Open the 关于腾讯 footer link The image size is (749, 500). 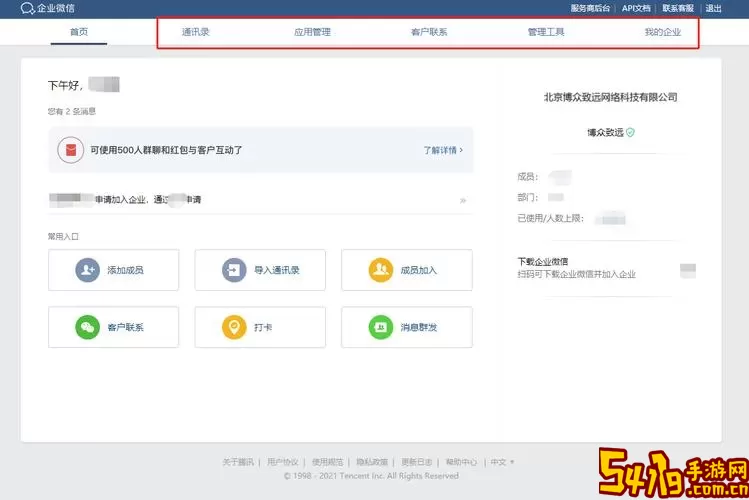point(238,462)
